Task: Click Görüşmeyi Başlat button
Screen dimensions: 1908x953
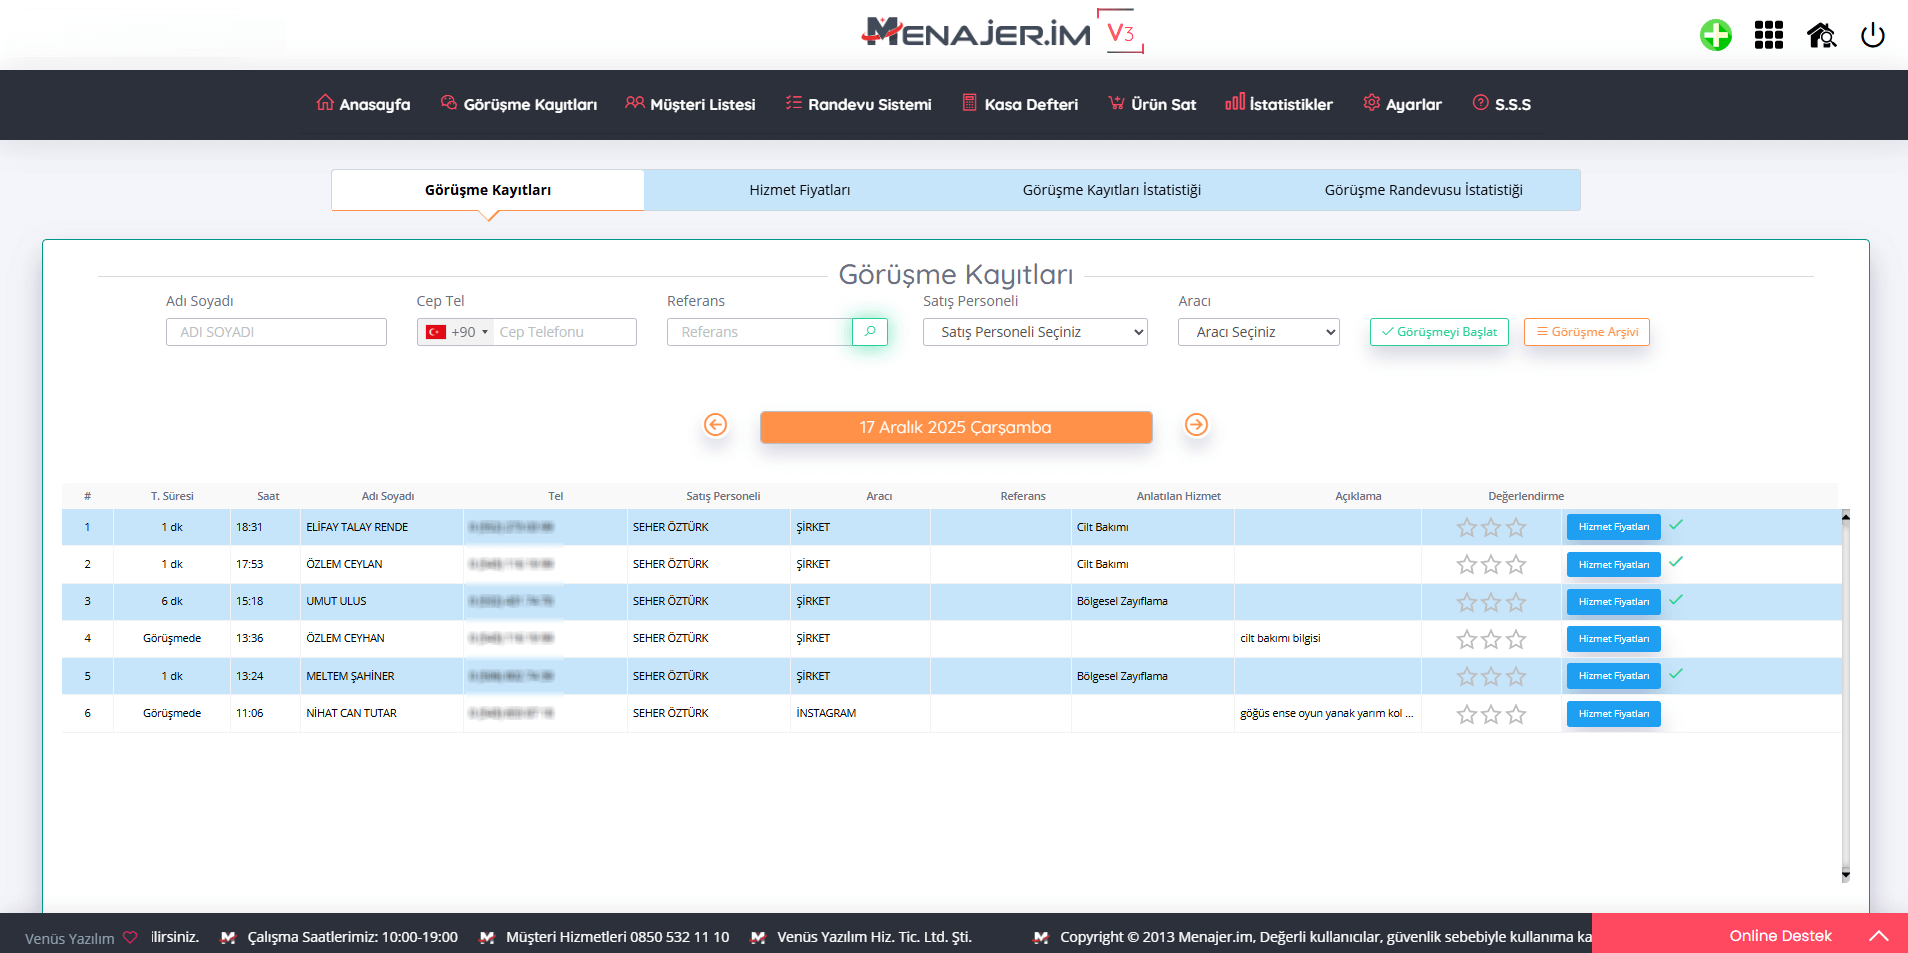Action: [x=1438, y=332]
